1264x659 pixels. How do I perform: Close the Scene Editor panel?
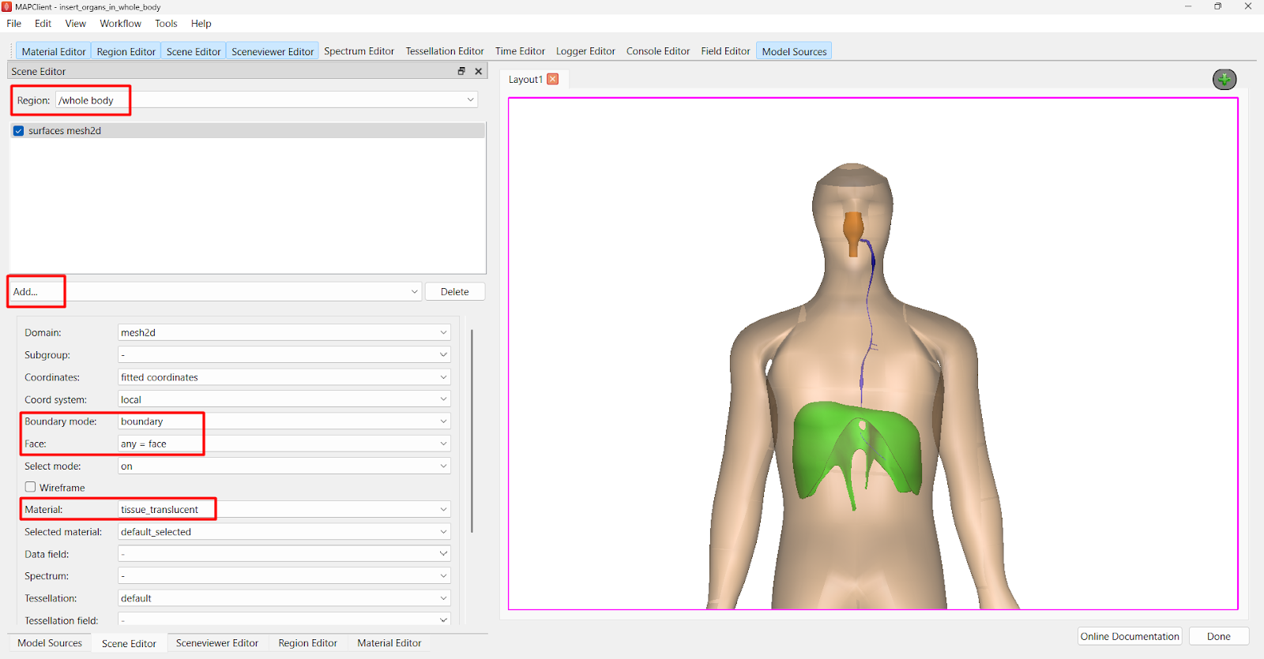tap(478, 71)
